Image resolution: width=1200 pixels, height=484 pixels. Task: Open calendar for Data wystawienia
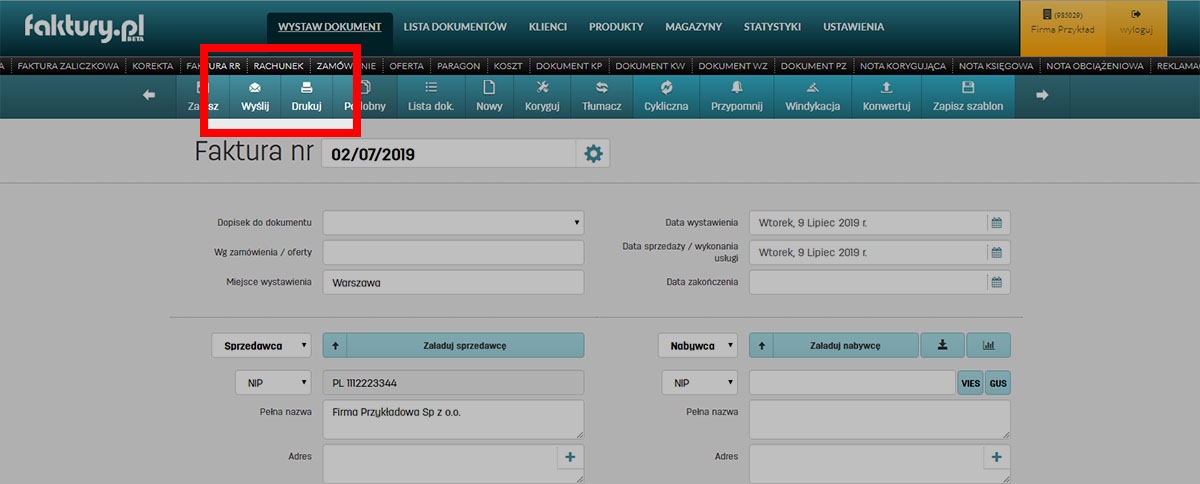coord(996,223)
